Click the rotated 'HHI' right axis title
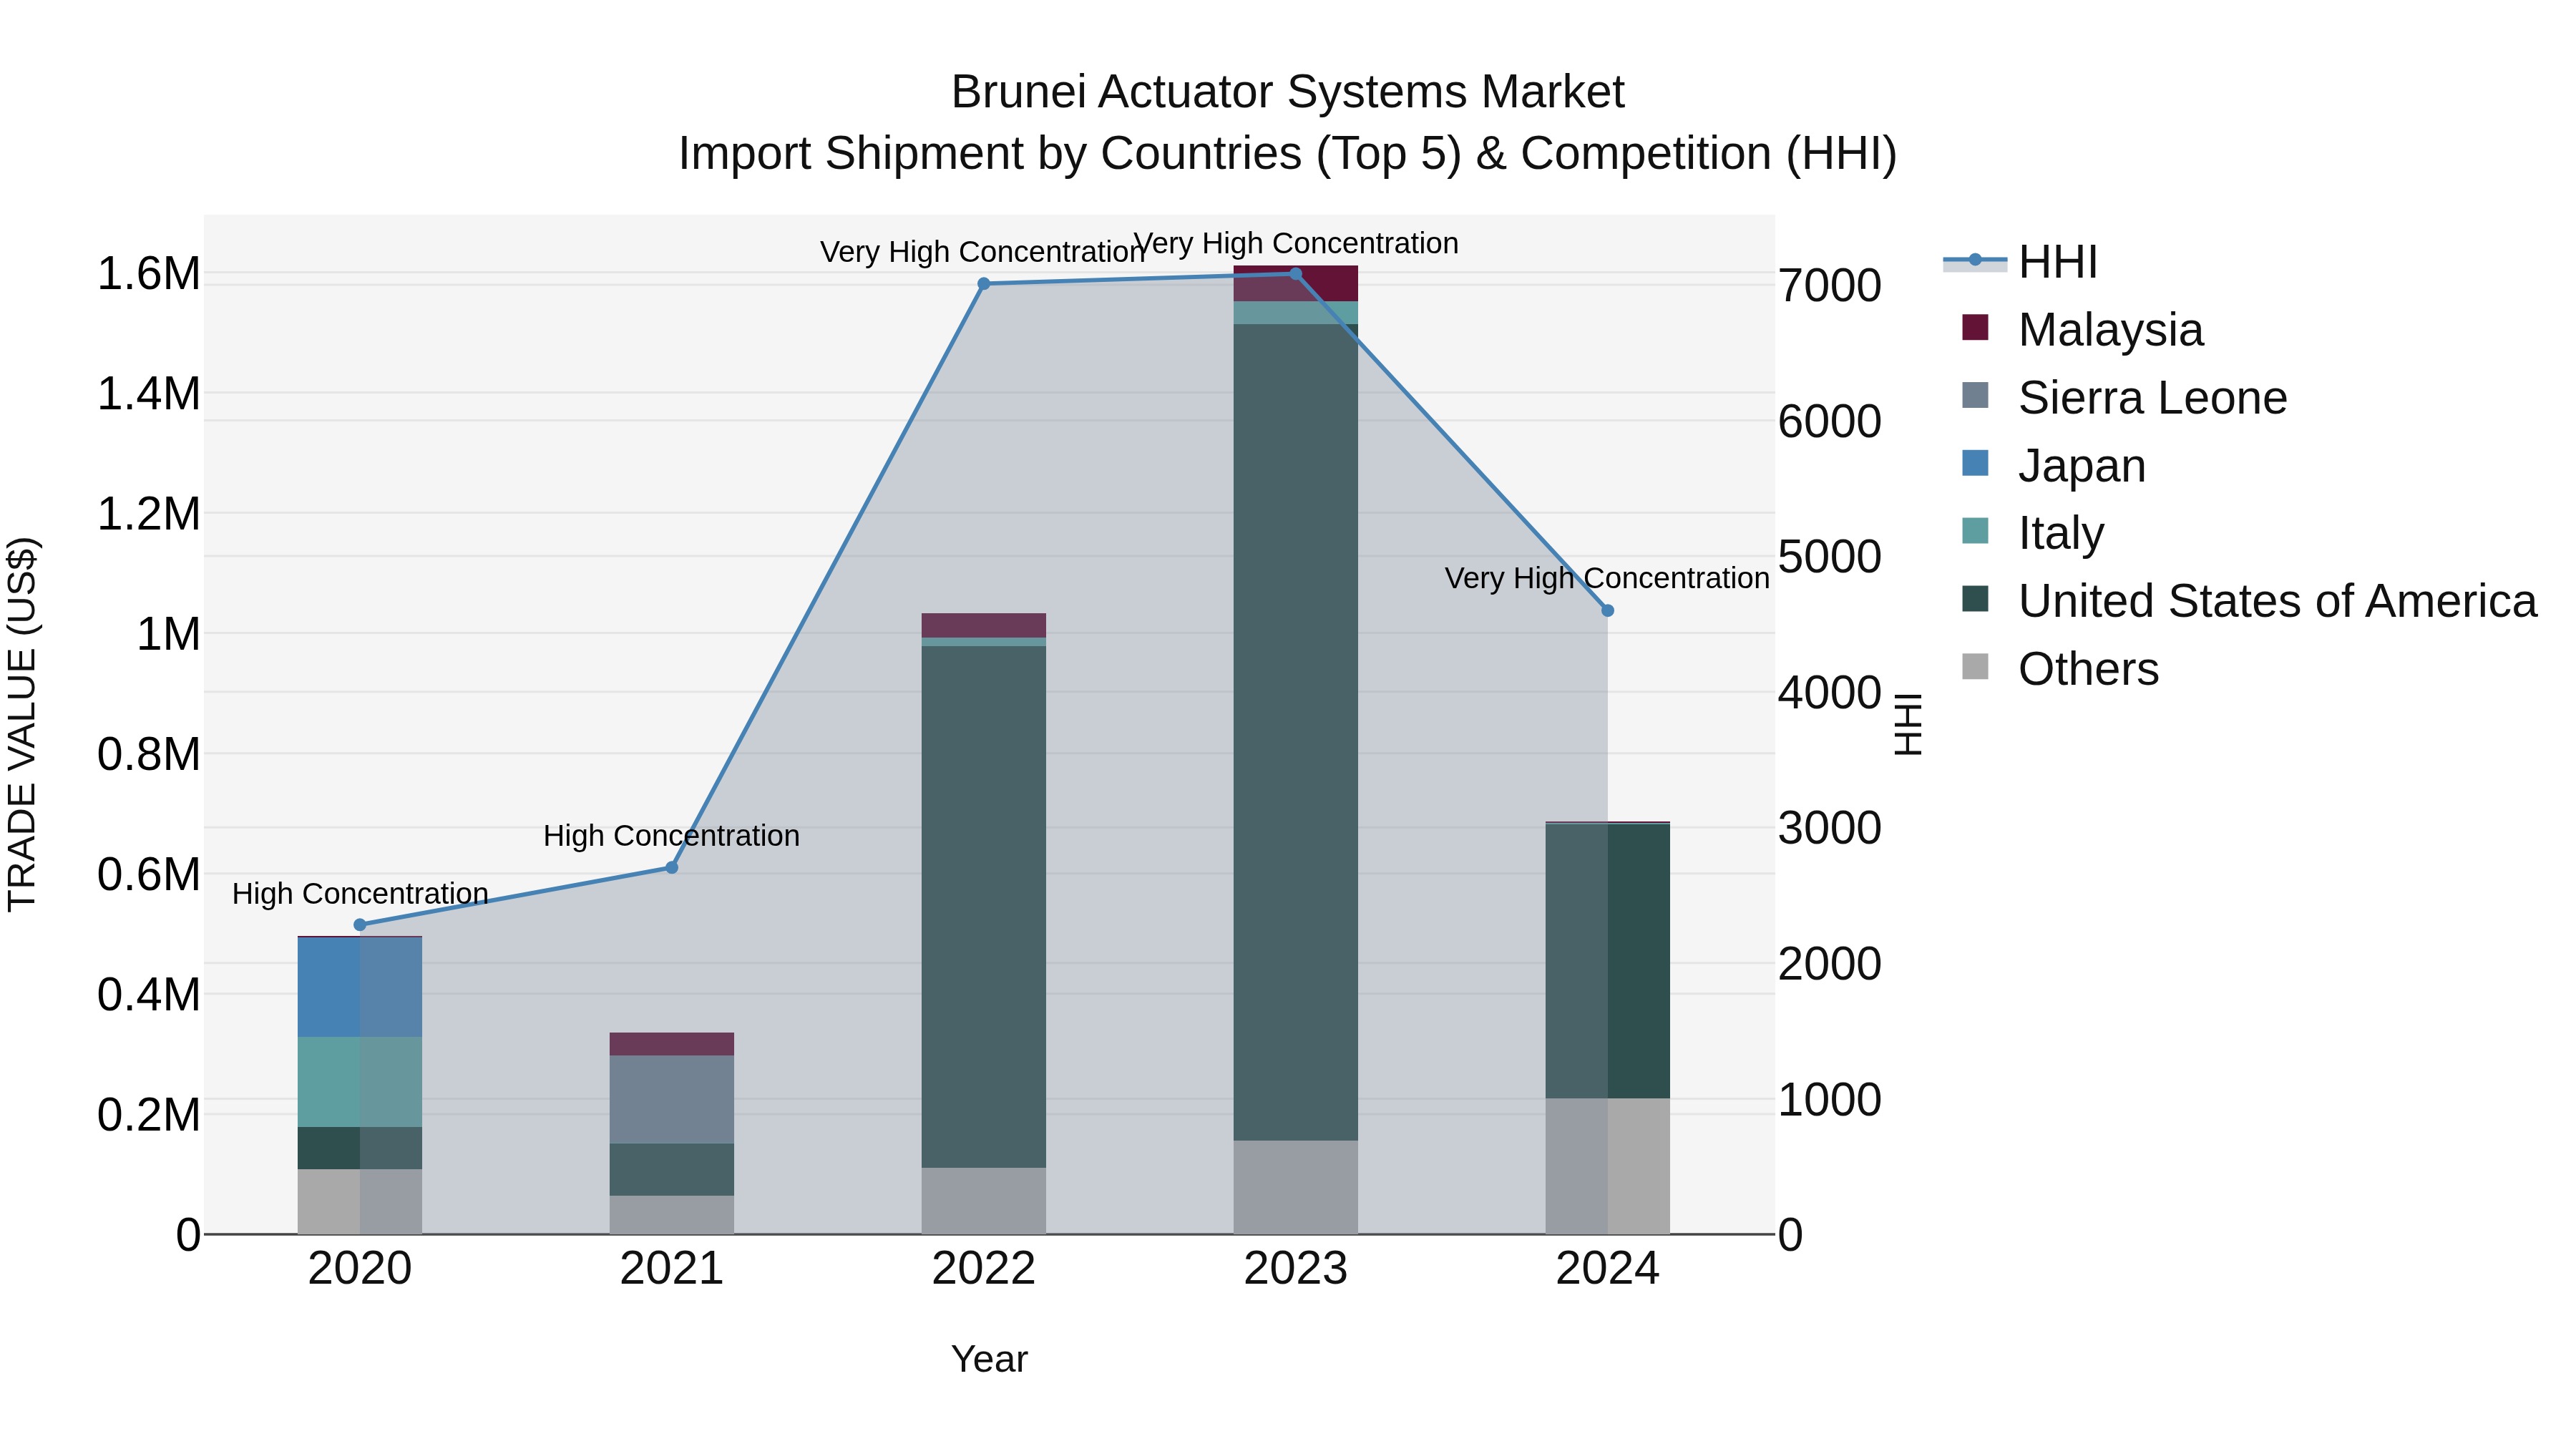The width and height of the screenshot is (2576, 1449). (x=1909, y=724)
